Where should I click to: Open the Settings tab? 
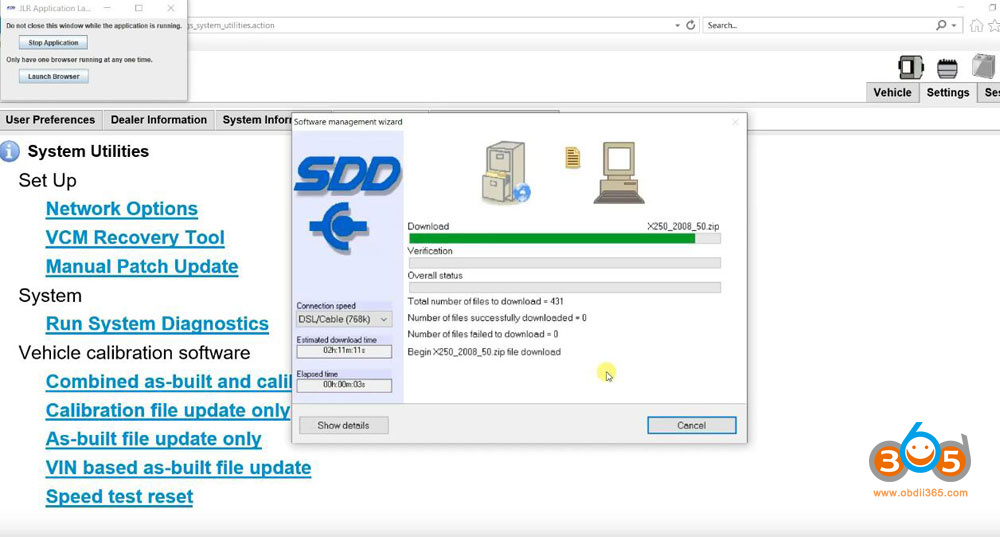(948, 92)
